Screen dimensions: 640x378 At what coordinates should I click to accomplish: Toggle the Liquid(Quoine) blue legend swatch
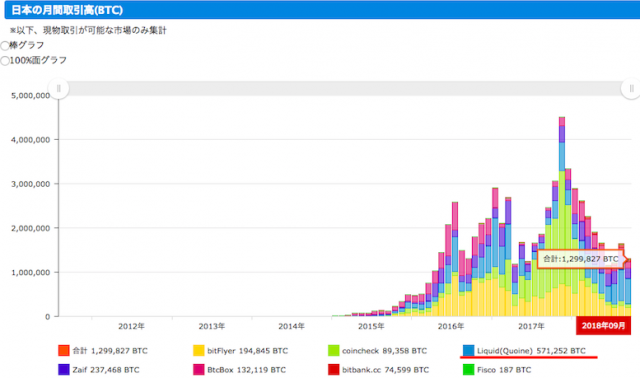[469, 351]
